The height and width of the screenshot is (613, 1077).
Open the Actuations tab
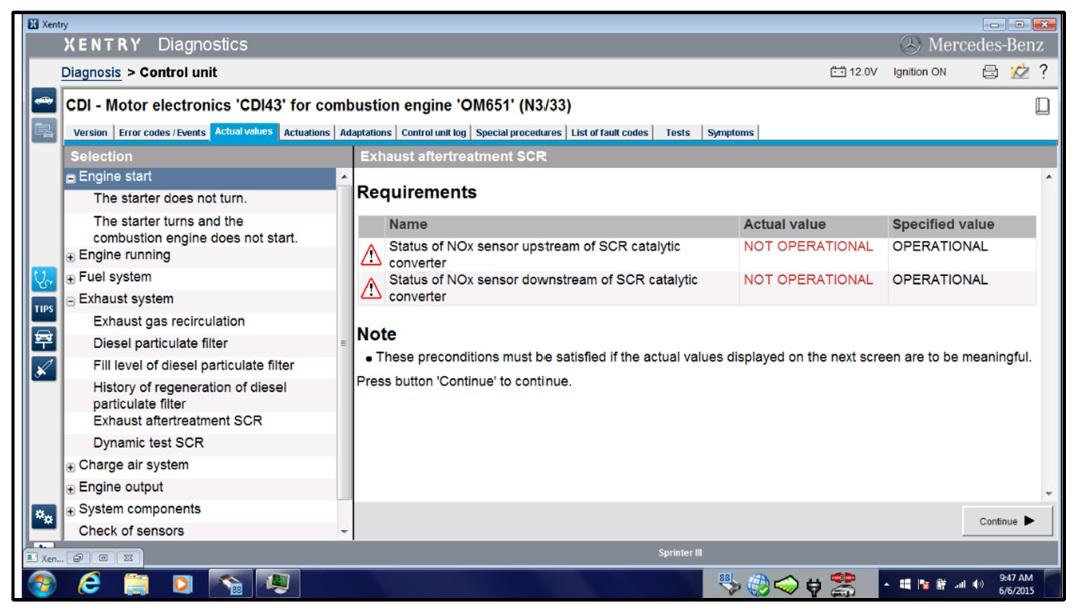306,133
